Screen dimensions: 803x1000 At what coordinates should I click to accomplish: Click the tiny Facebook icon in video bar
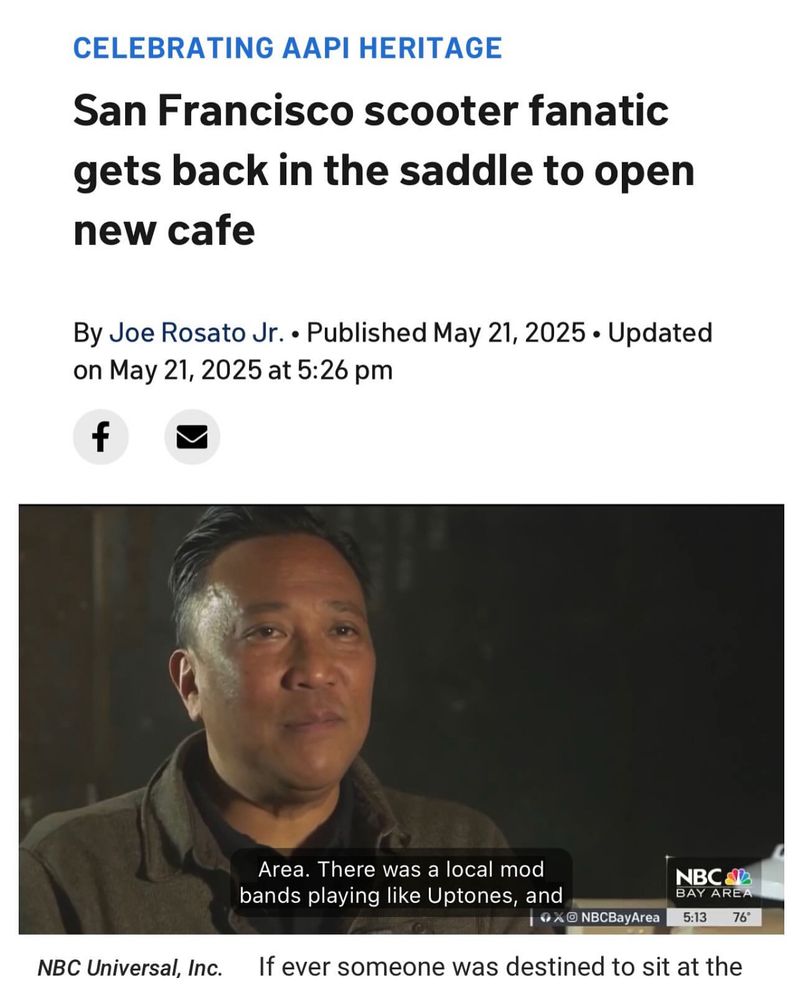click(545, 917)
